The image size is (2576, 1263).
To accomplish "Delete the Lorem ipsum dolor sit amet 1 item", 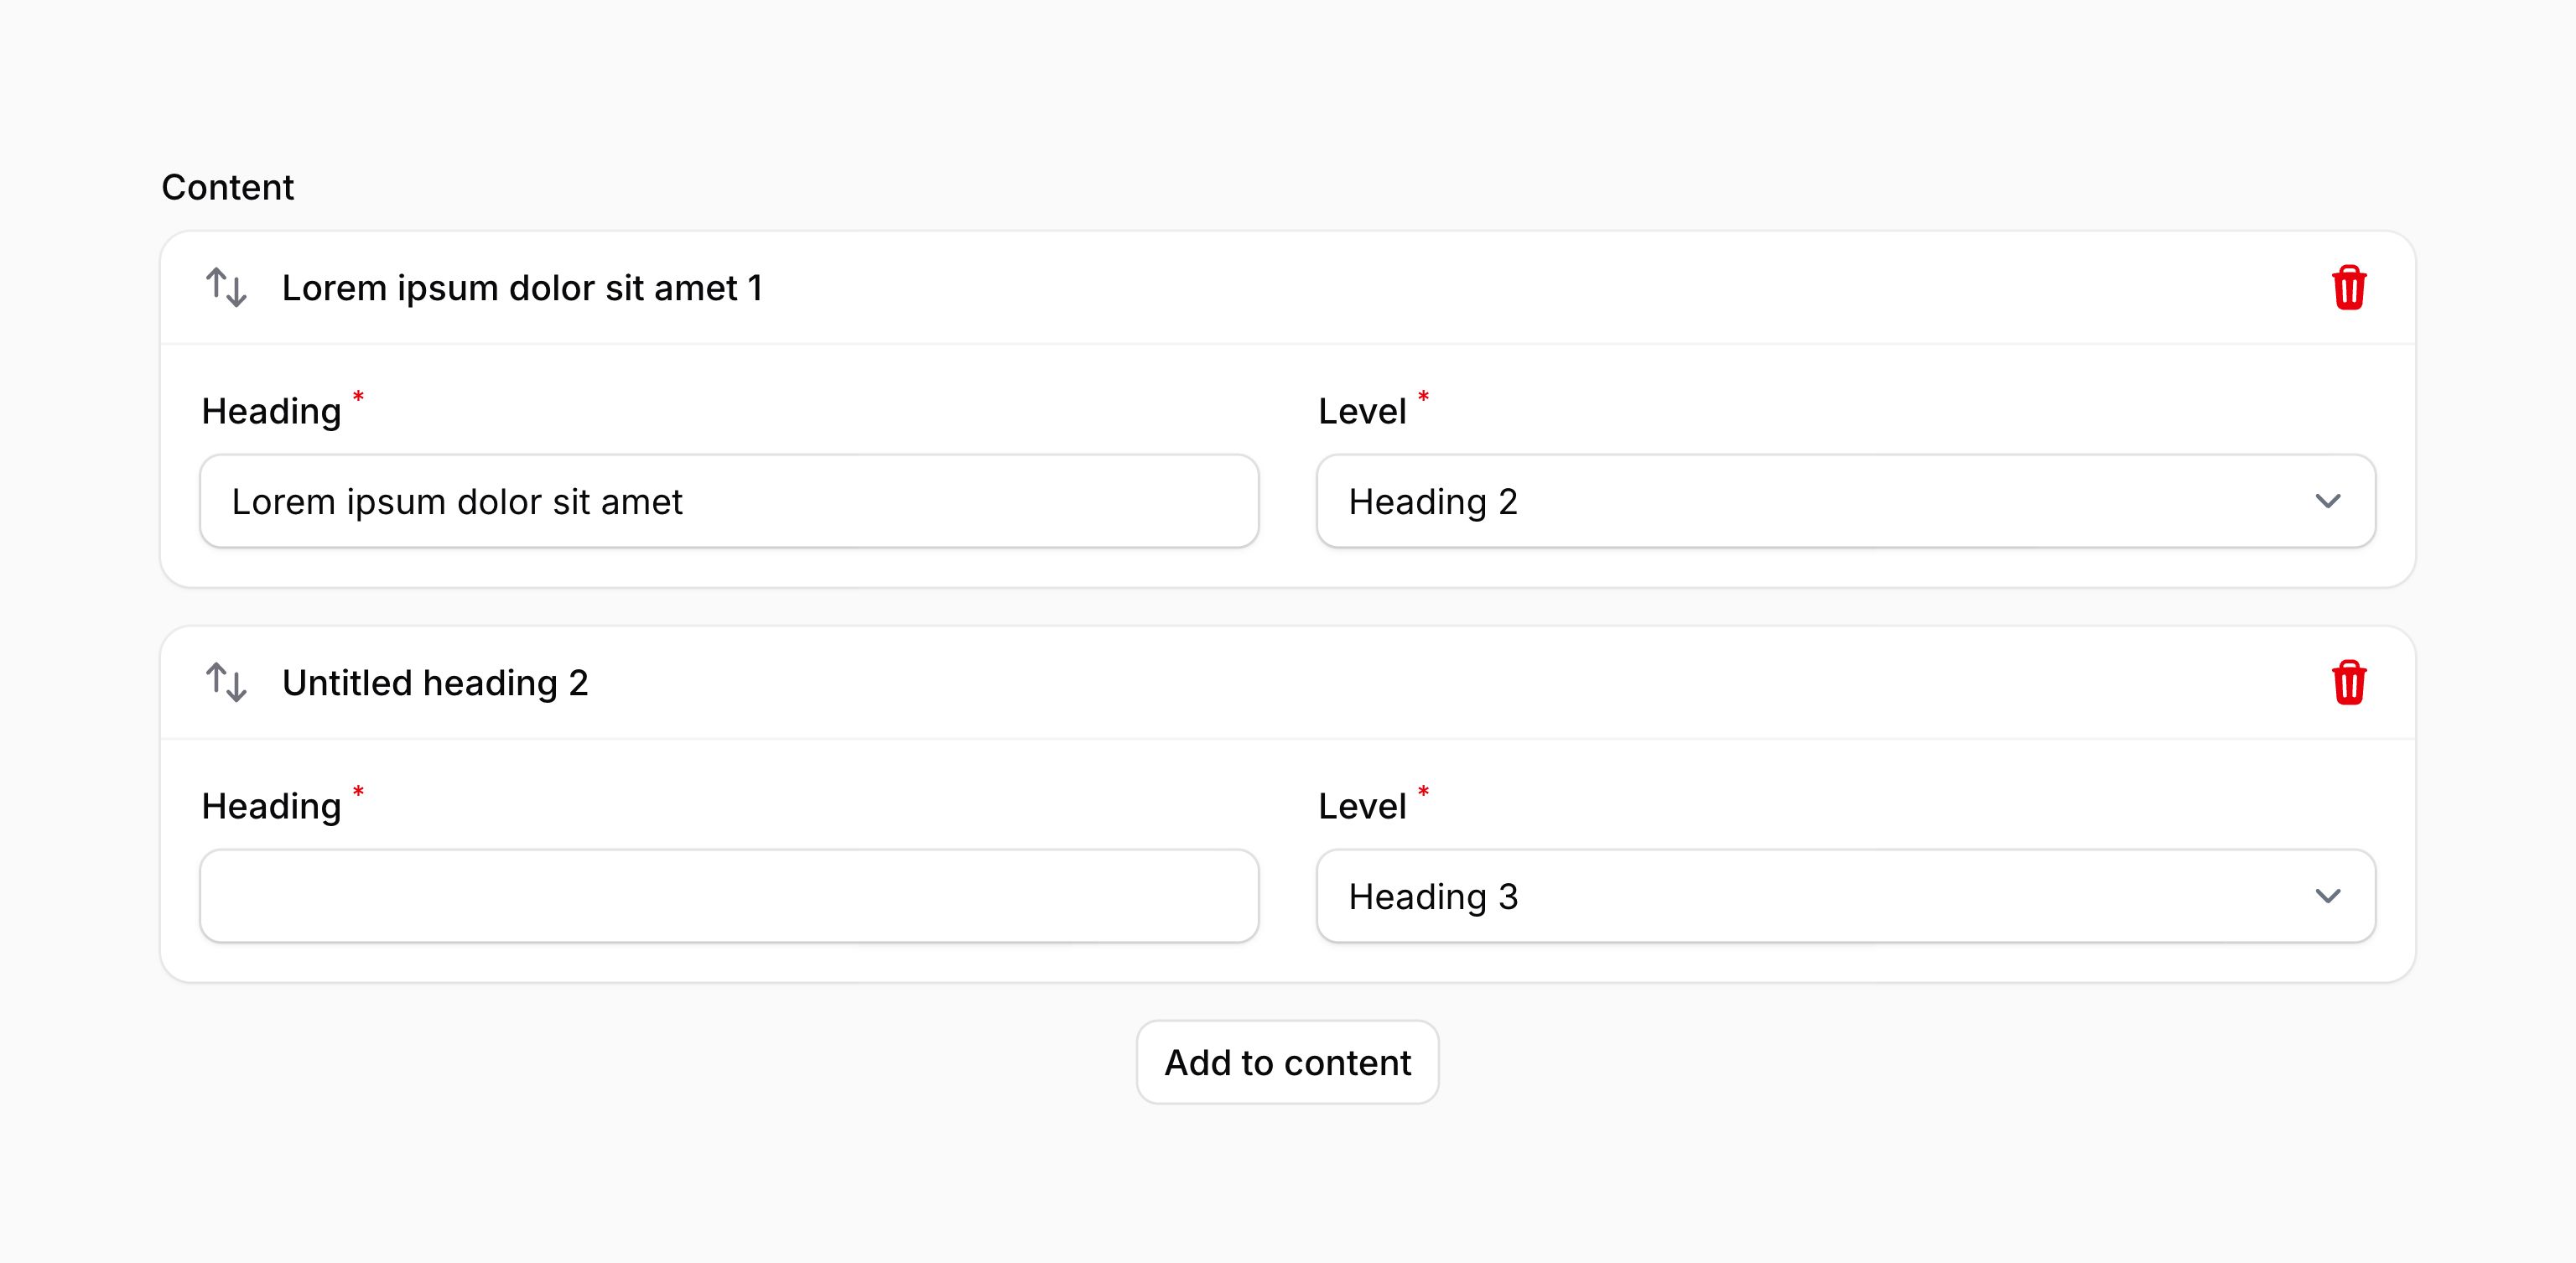I will (2350, 288).
